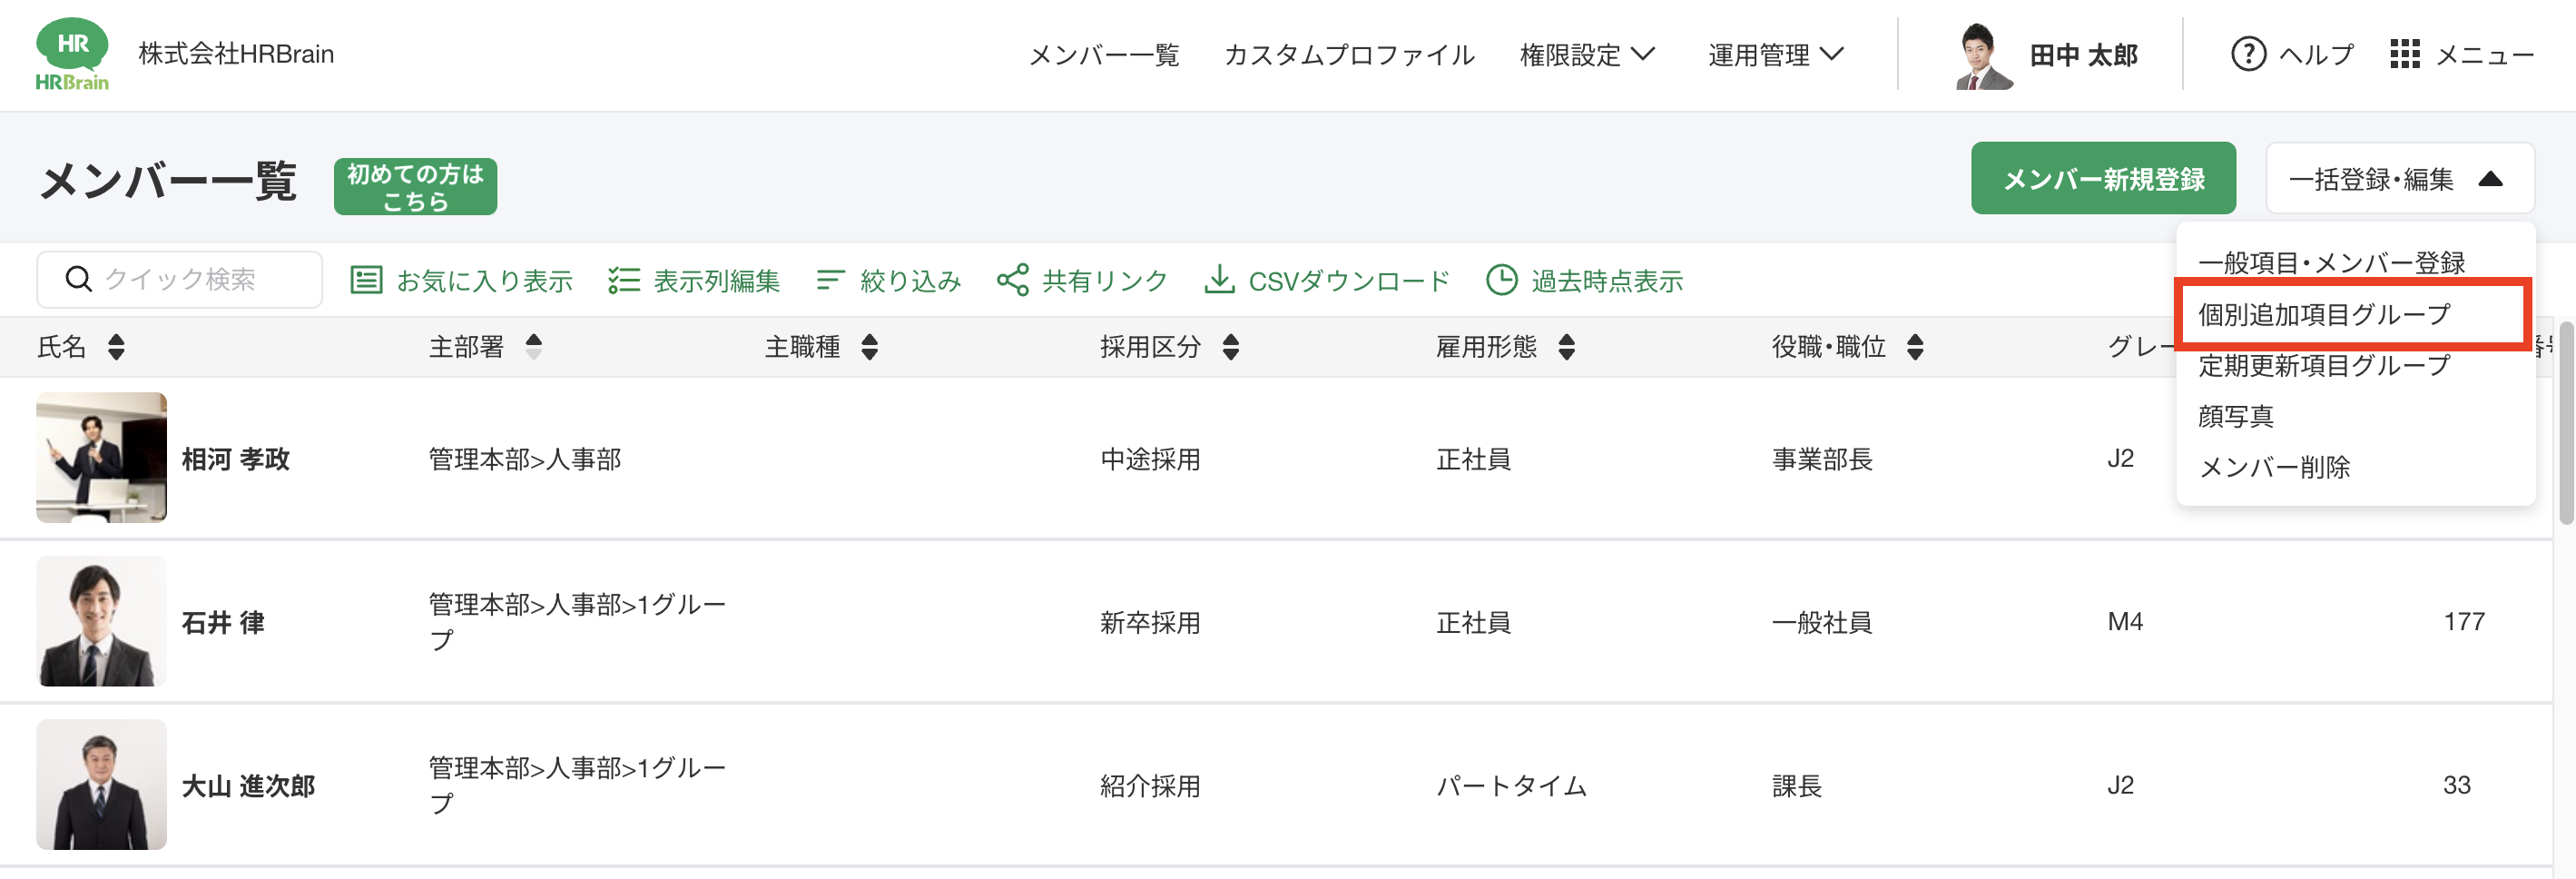This screenshot has height=879, width=2576.
Task: Click the share link icon
Action: point(1012,280)
